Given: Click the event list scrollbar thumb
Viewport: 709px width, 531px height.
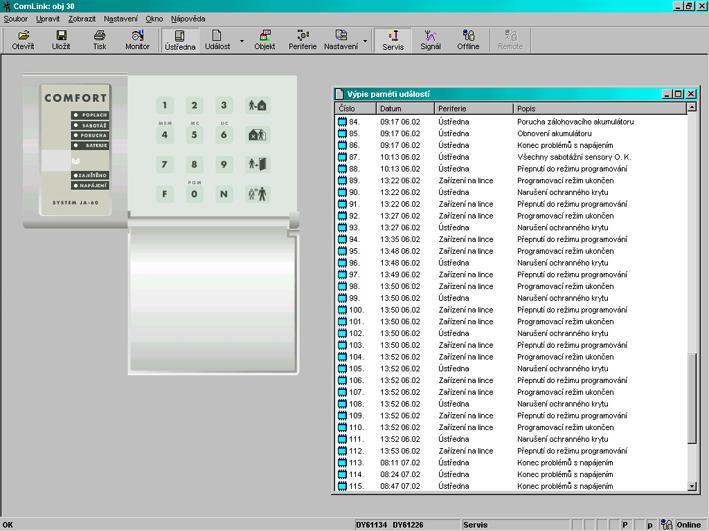Looking at the screenshot, I should pyautogui.click(x=691, y=398).
